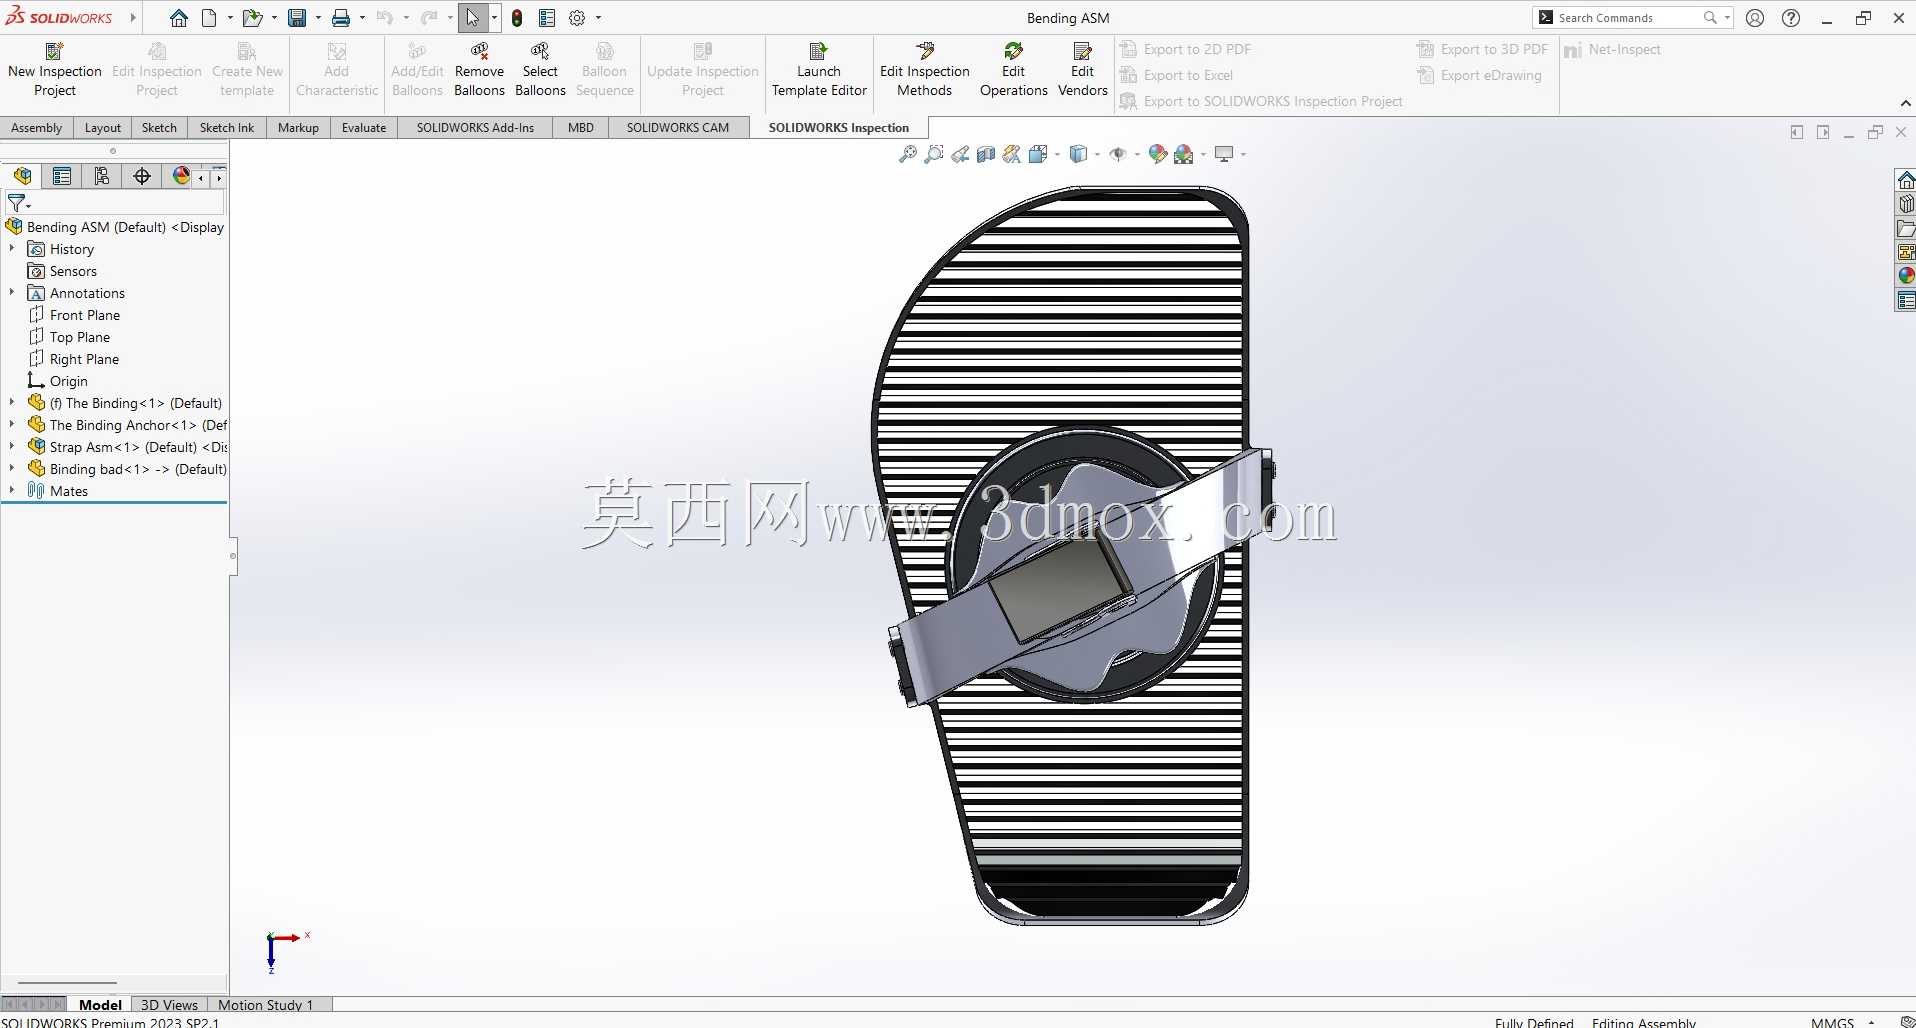Viewport: 1916px width, 1028px height.
Task: Click the Select cursor tool
Action: click(x=473, y=18)
